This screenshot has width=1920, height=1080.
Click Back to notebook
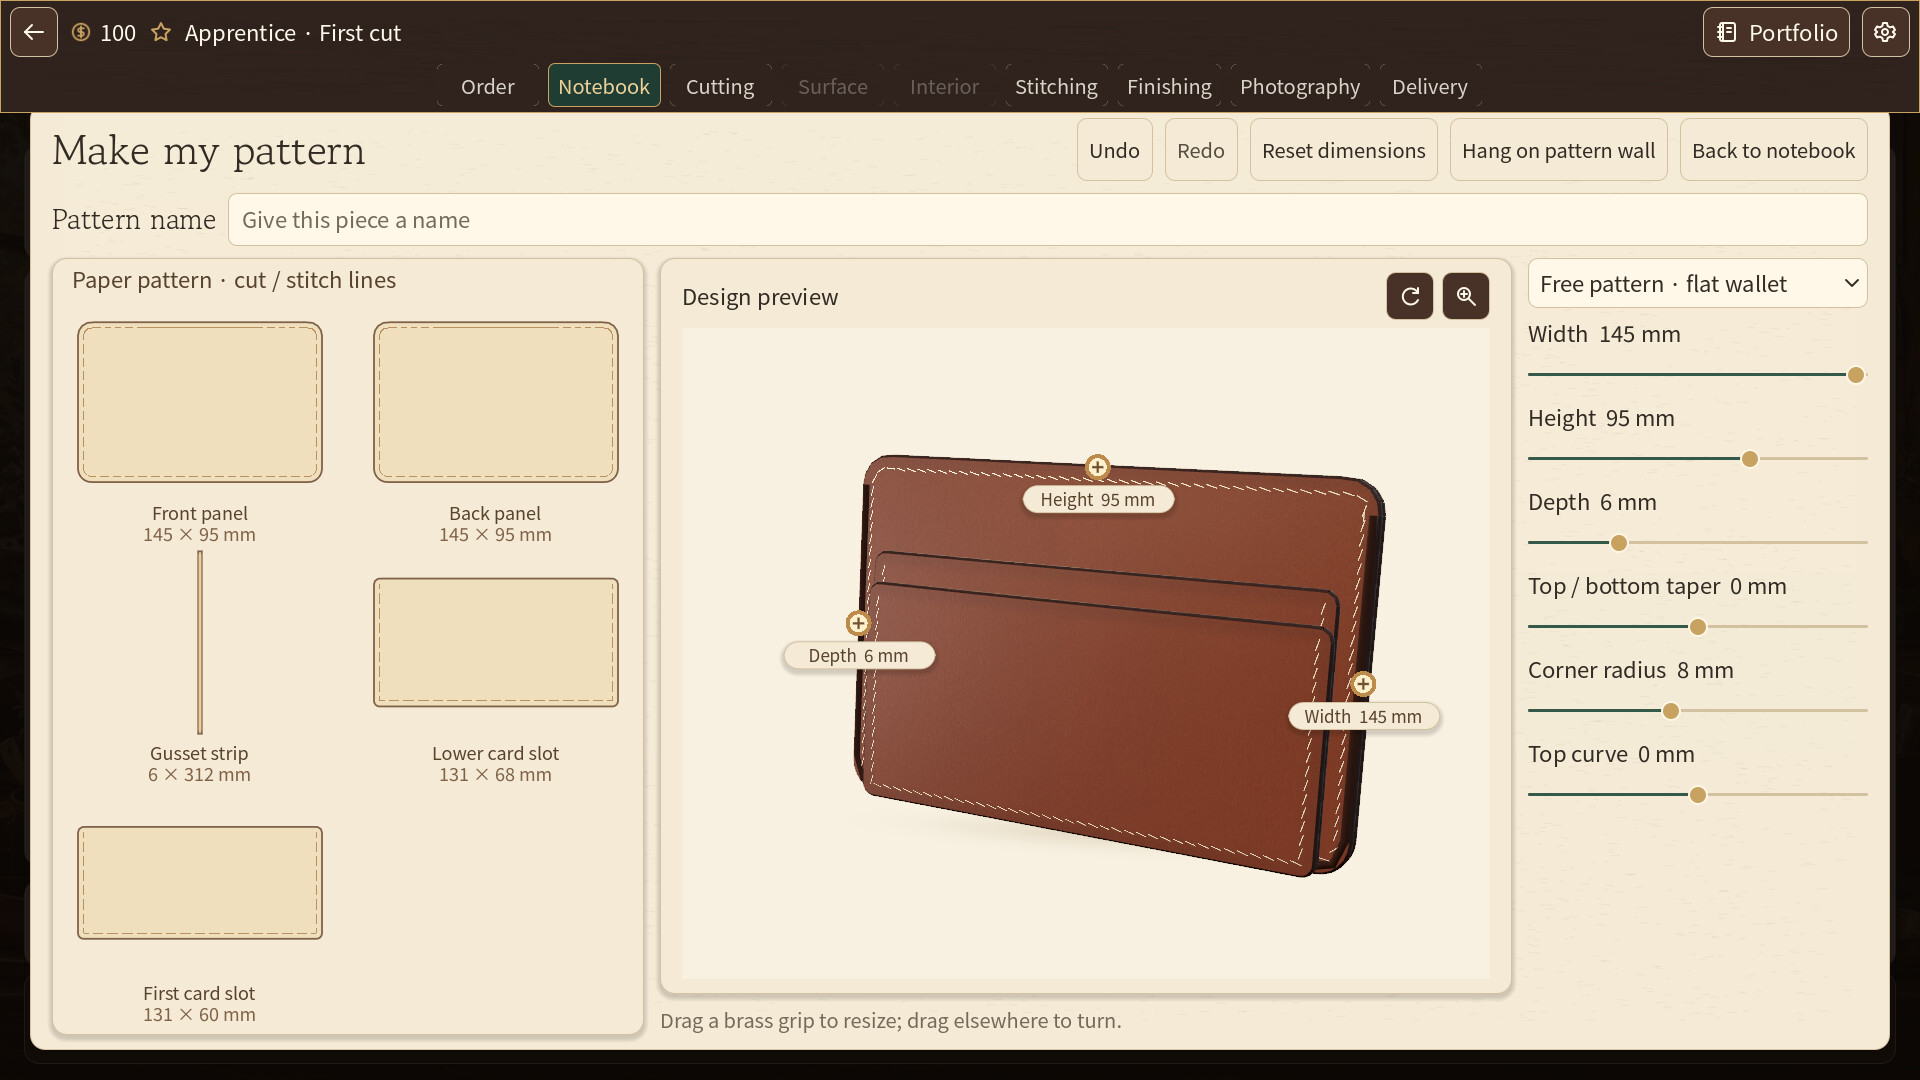(1773, 150)
